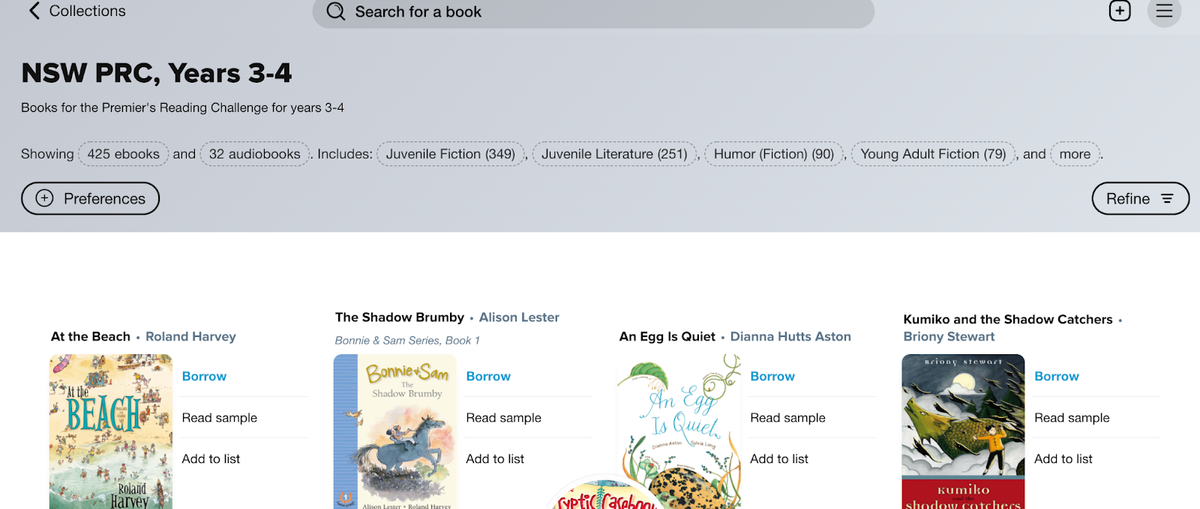Open the Skeptic Casebook floating cover icon
This screenshot has height=509, width=1200.
605,497
